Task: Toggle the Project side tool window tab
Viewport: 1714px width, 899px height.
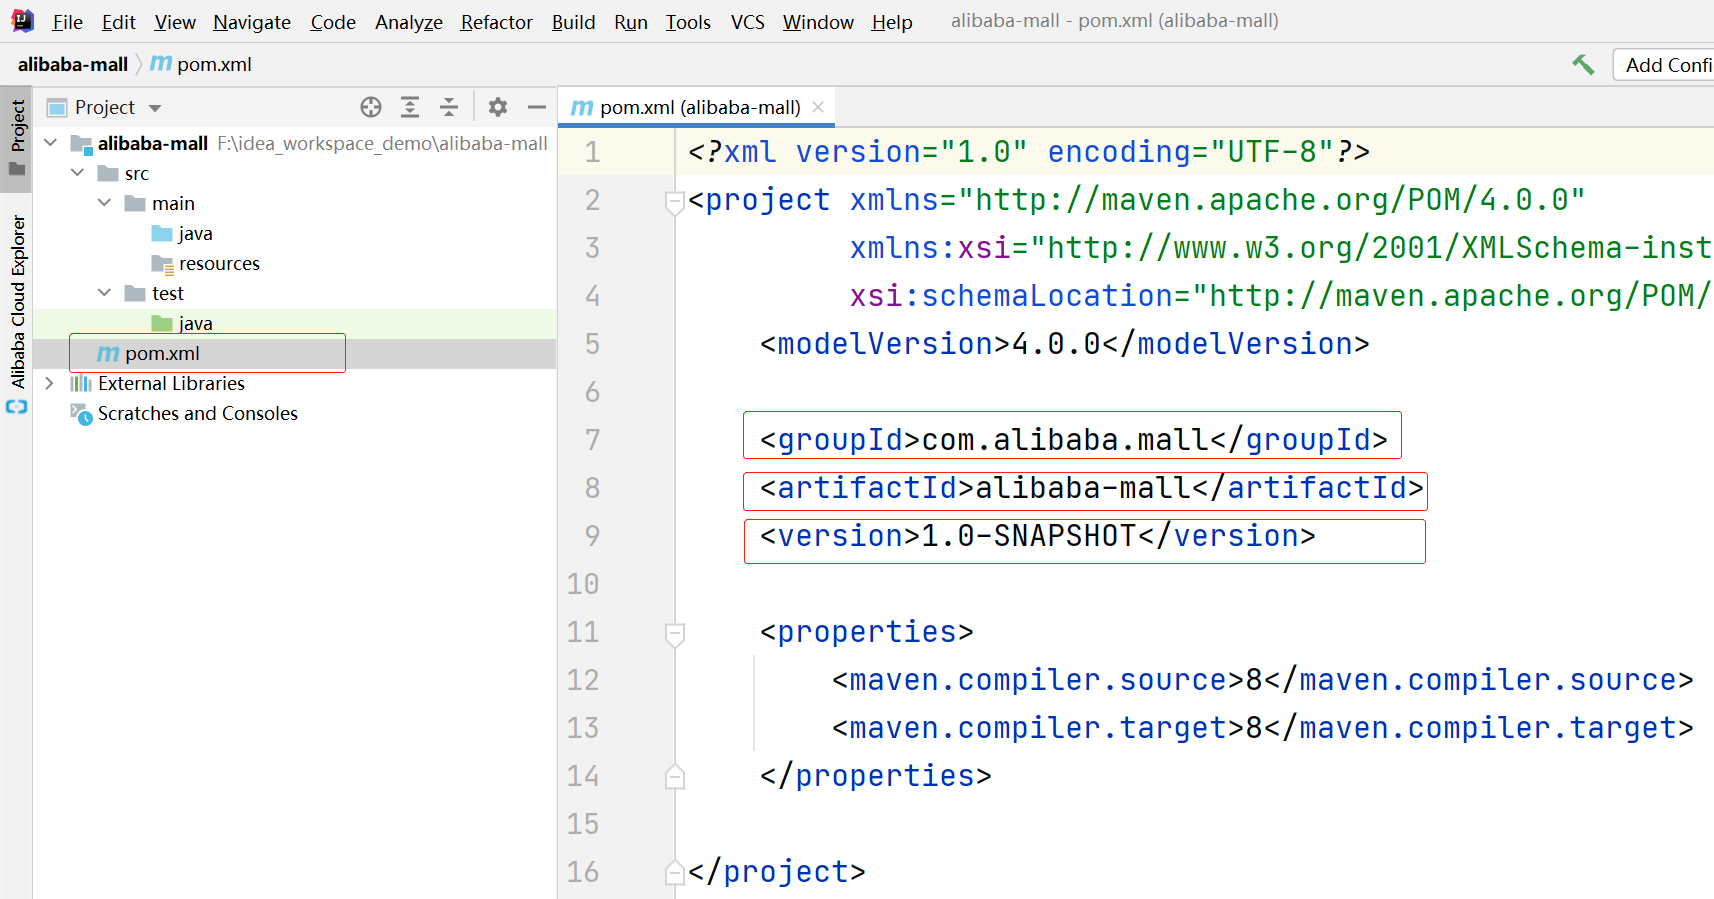Action: point(17,138)
